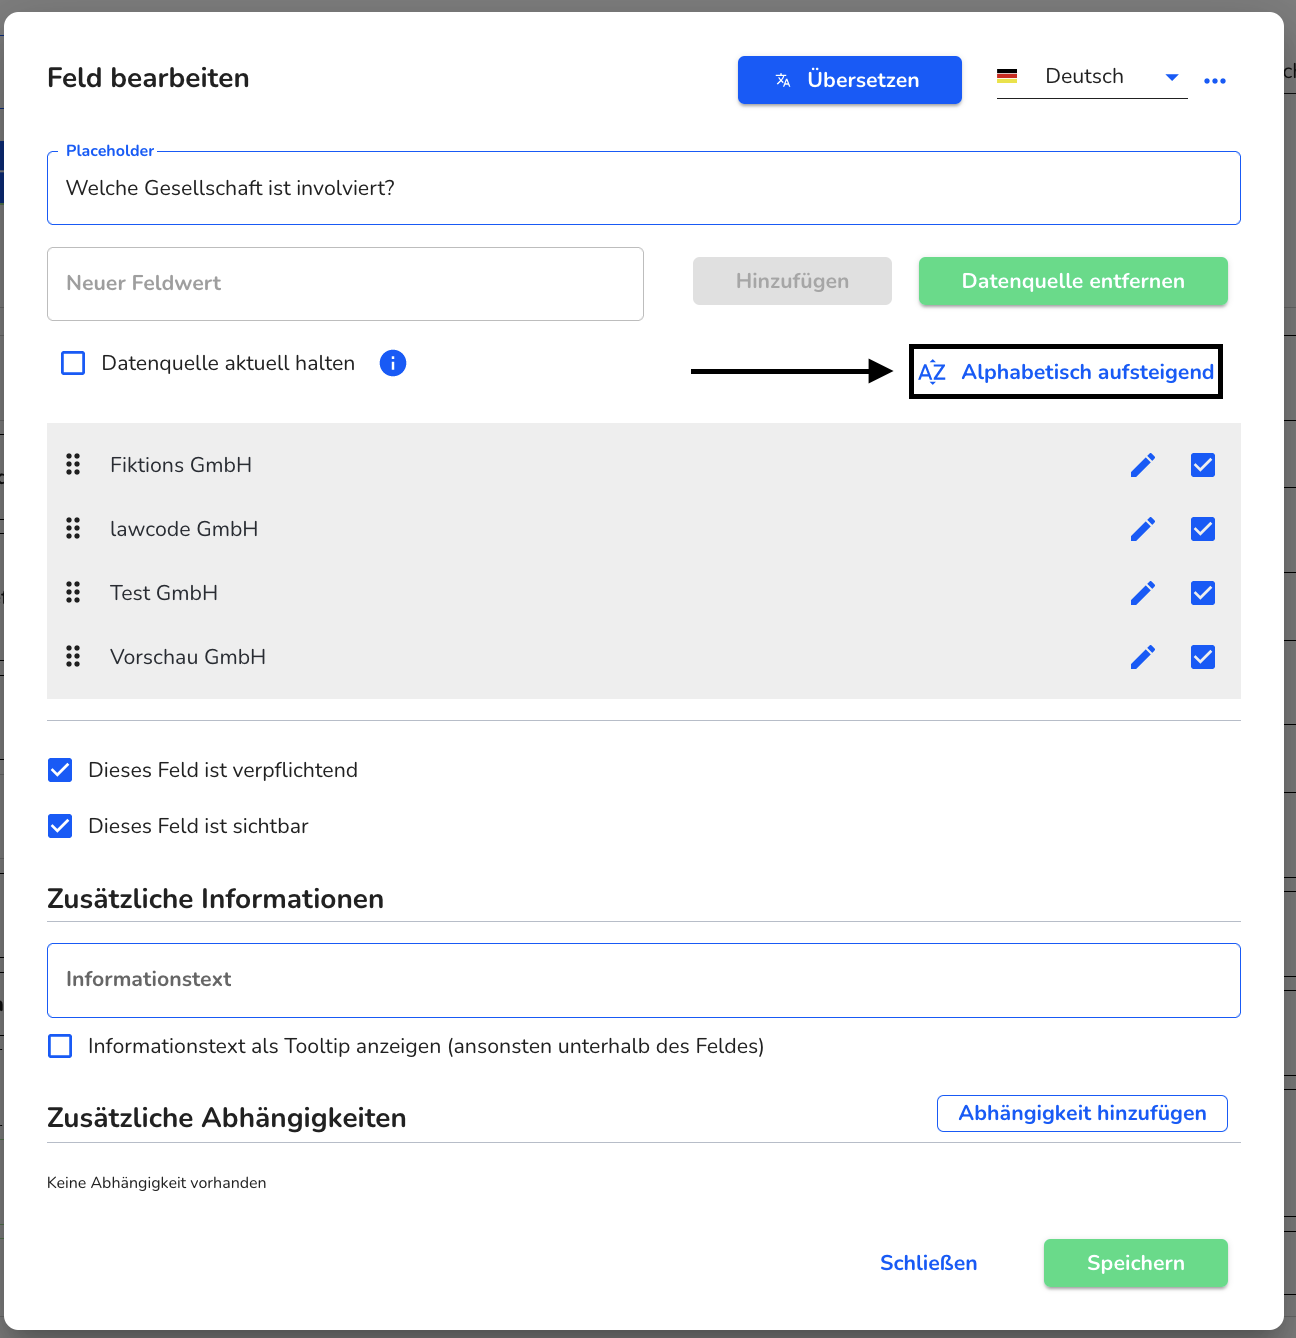1296x1338 pixels.
Task: Select the Vorschau GmbH text
Action: [x=188, y=657]
